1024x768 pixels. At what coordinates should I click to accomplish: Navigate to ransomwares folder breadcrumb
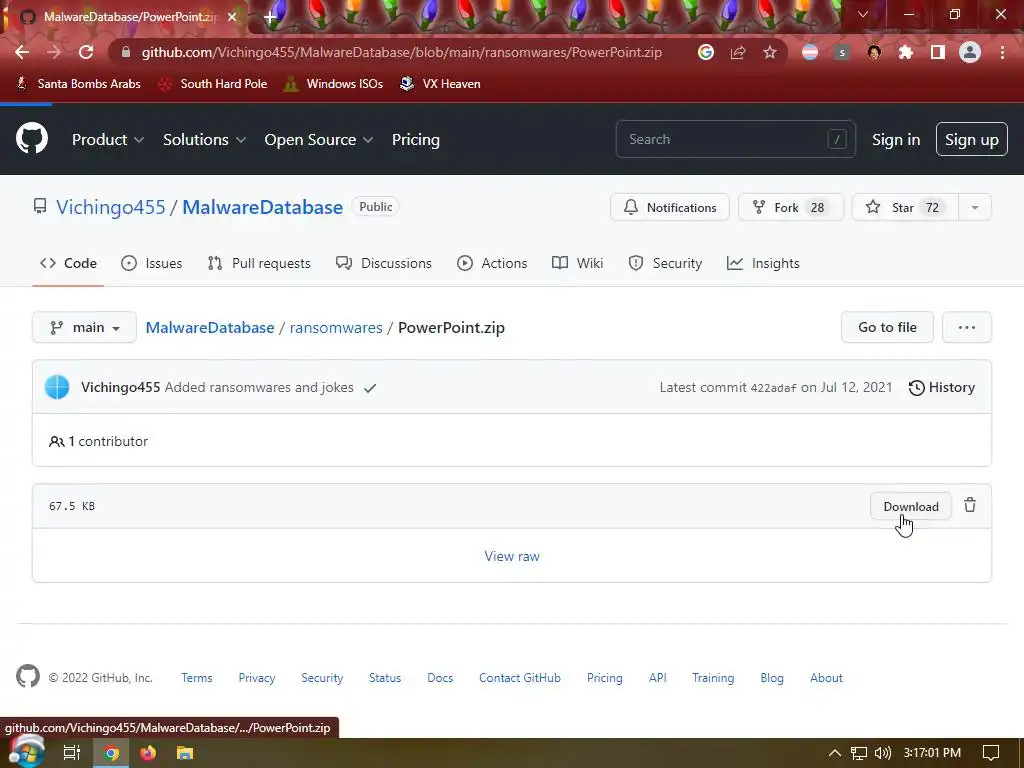pyautogui.click(x=336, y=328)
